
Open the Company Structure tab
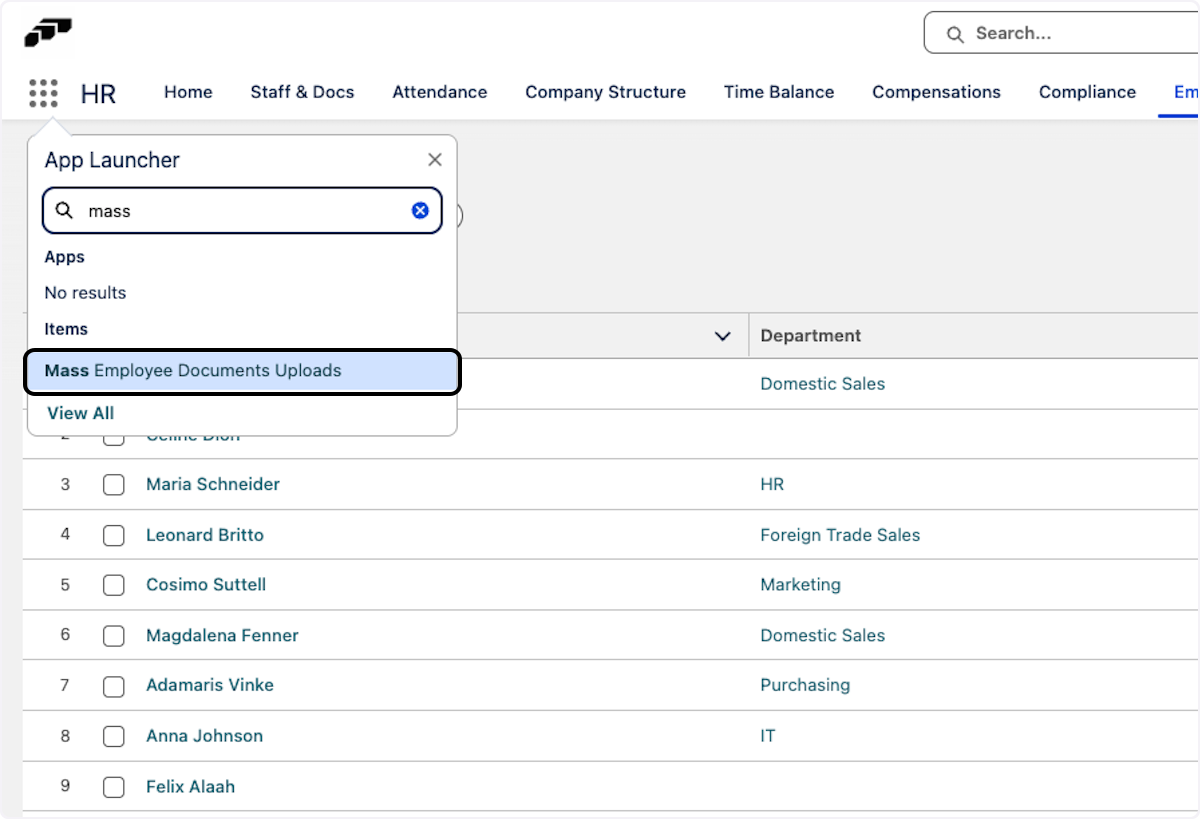click(x=604, y=92)
